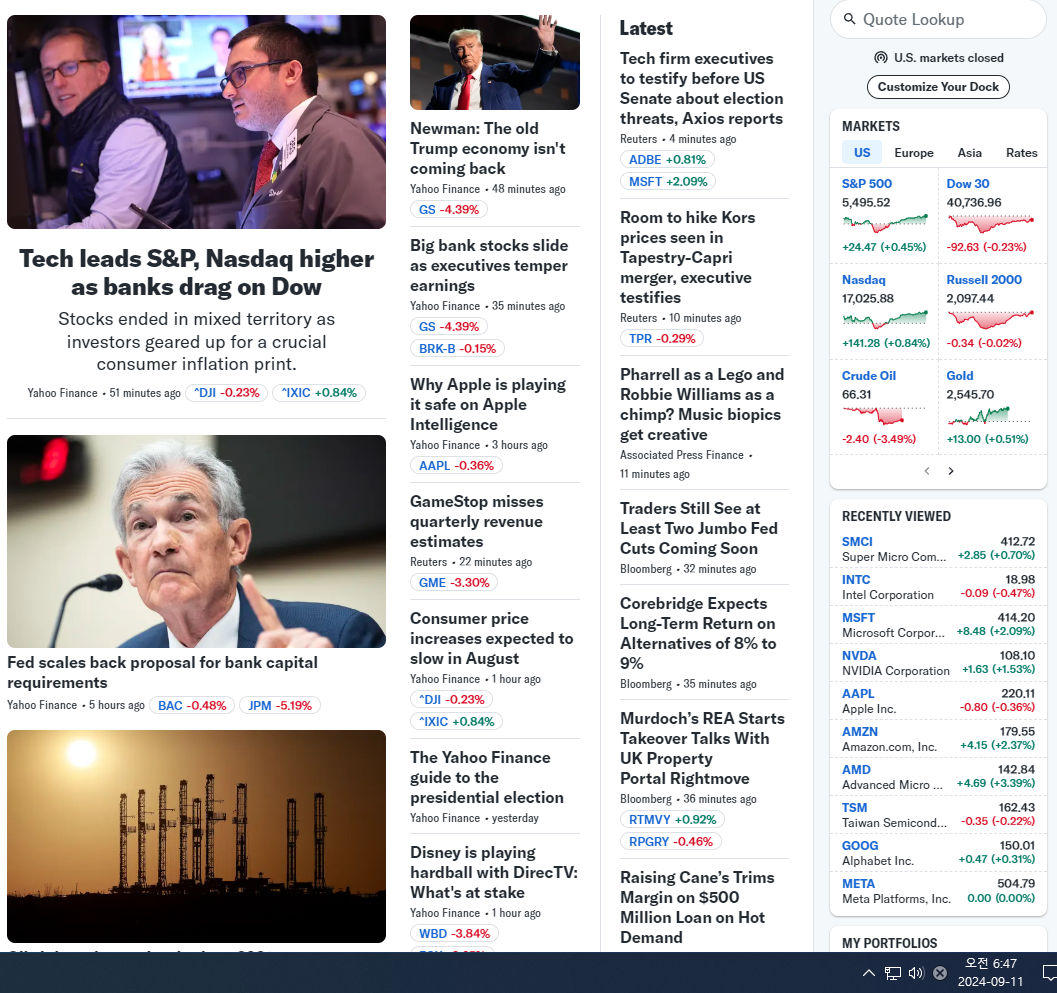
Task: Open Crude Oil quote link
Action: [x=868, y=375]
